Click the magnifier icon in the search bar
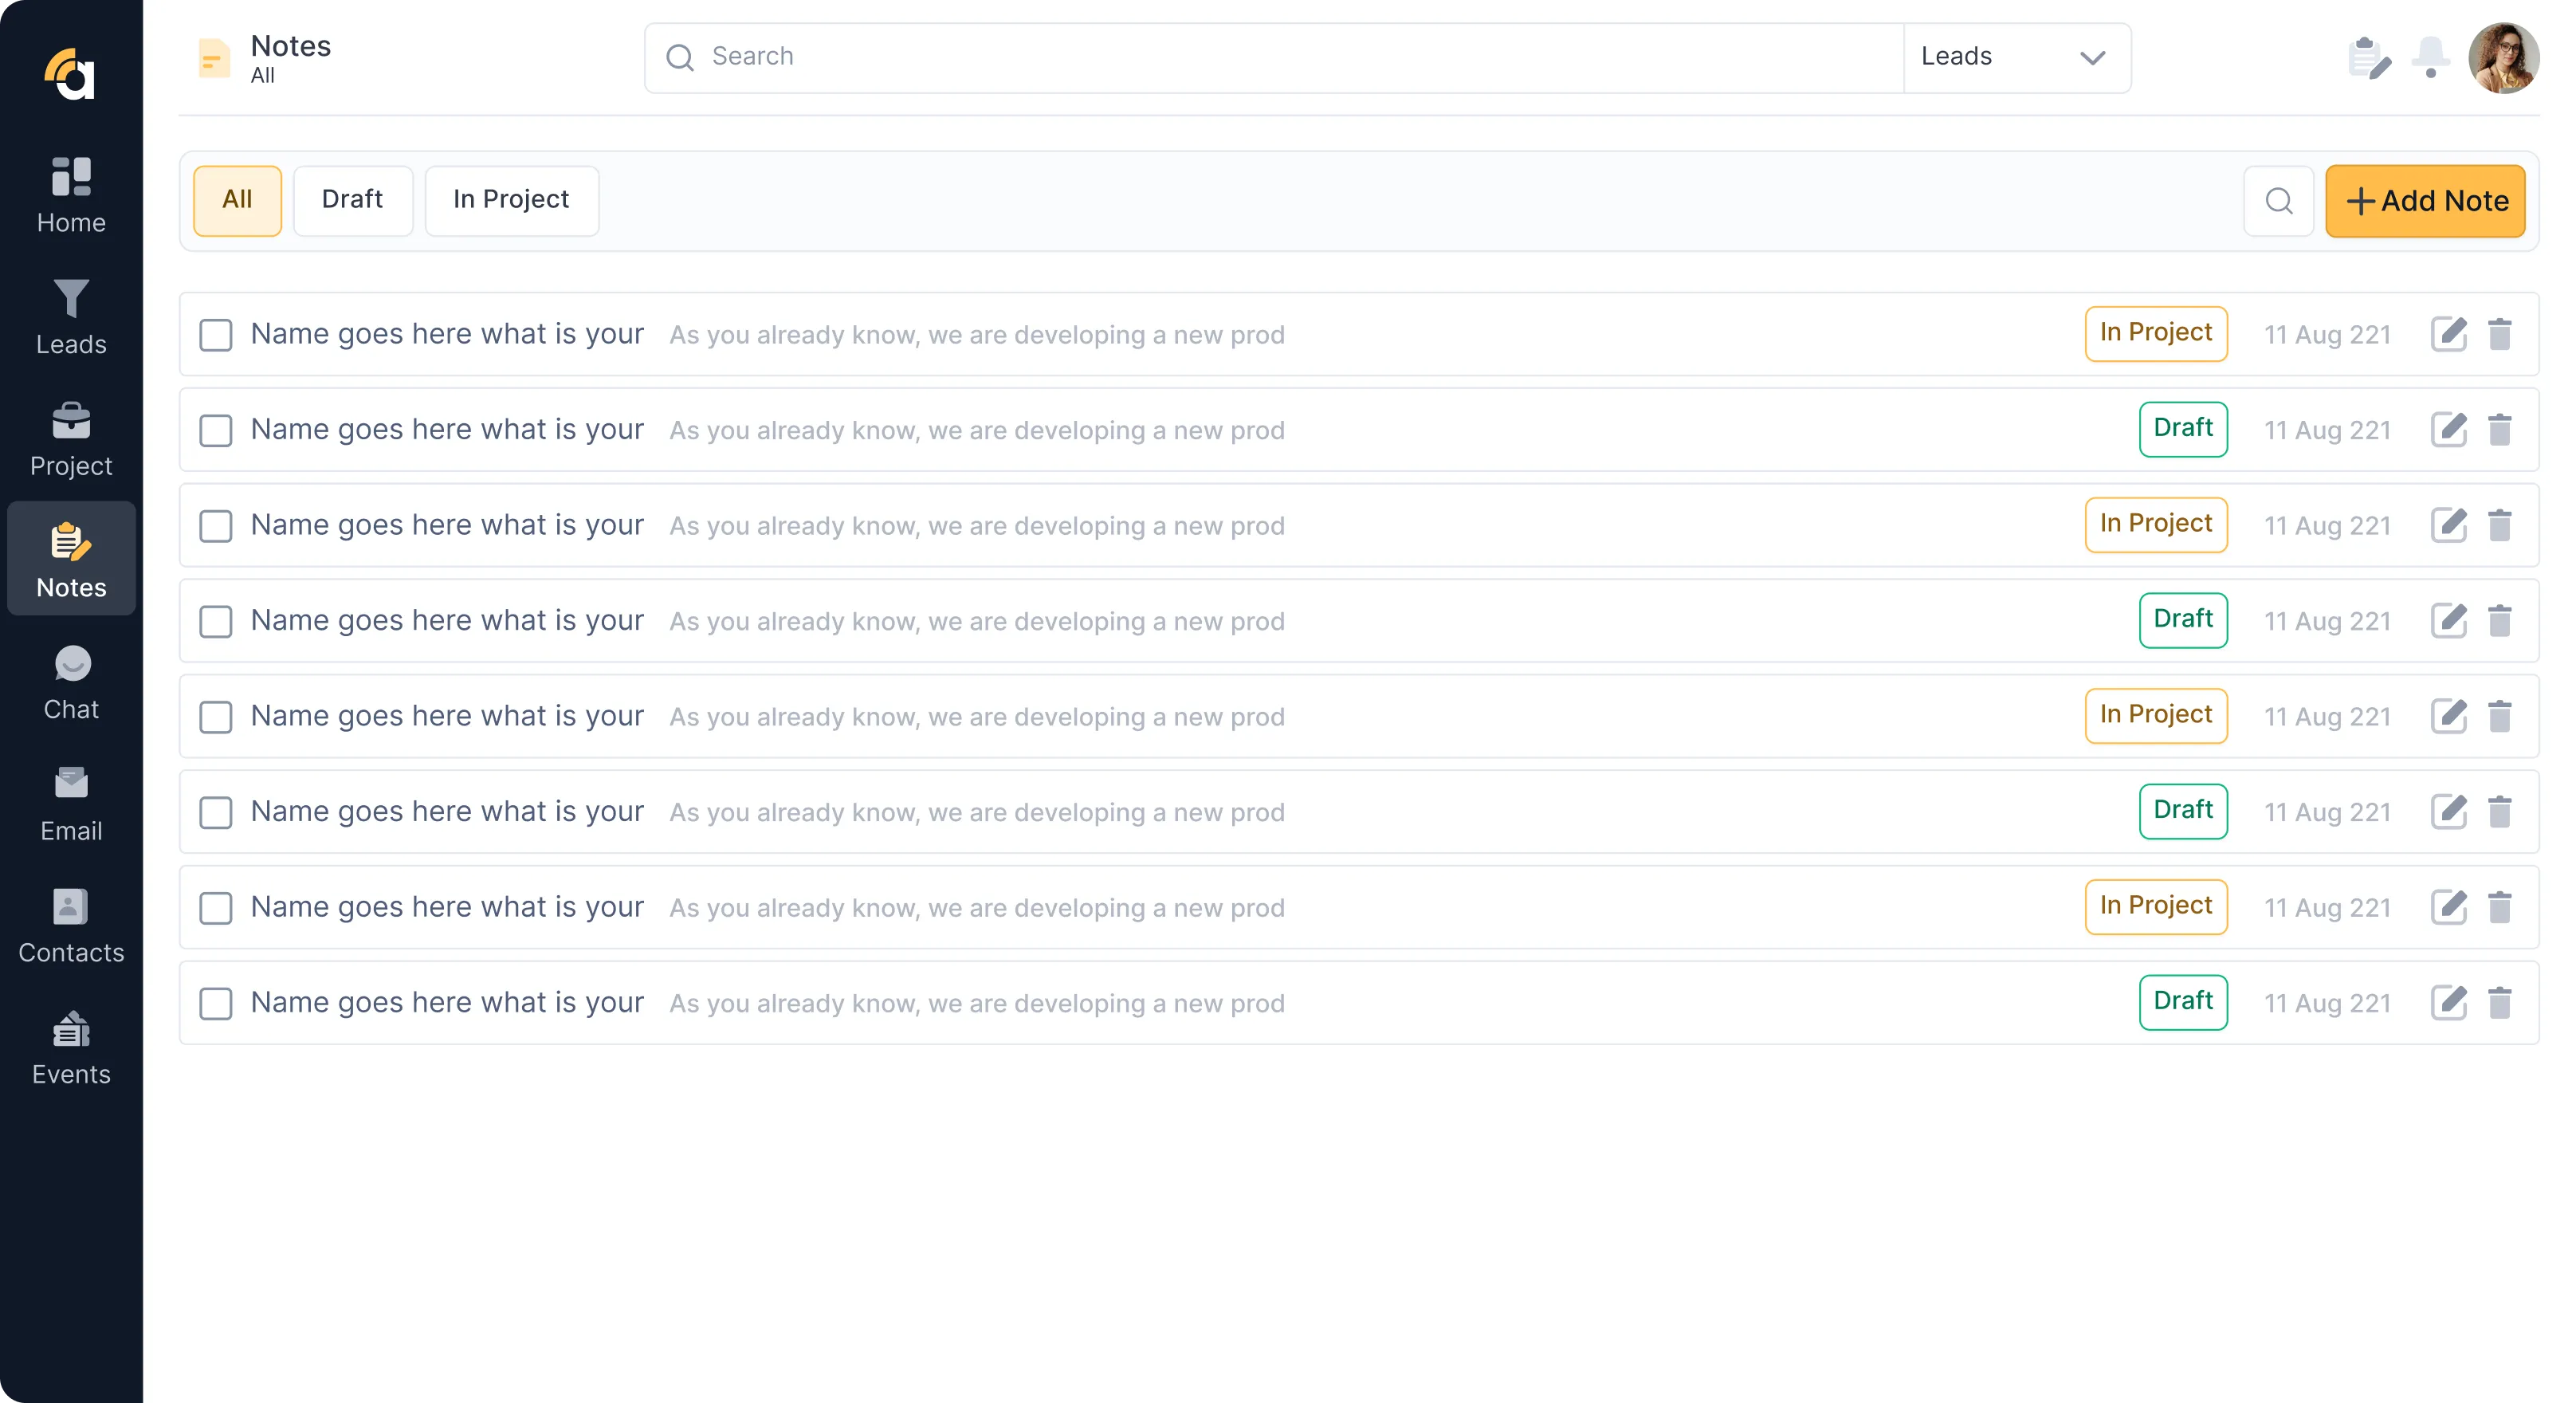 point(680,58)
